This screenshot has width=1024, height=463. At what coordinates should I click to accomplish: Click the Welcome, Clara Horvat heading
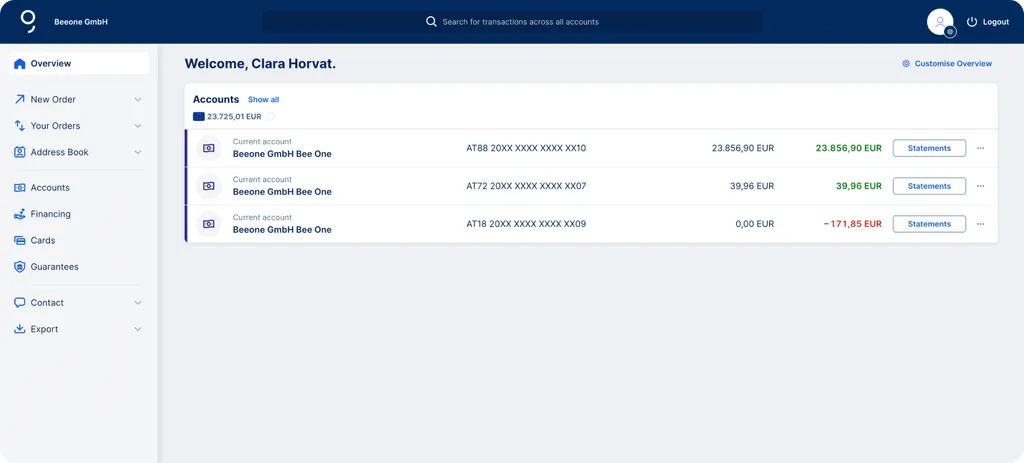point(261,64)
